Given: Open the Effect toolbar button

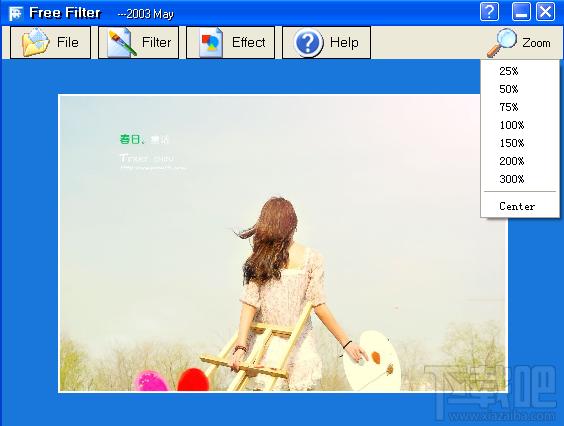Looking at the screenshot, I should pyautogui.click(x=231, y=42).
